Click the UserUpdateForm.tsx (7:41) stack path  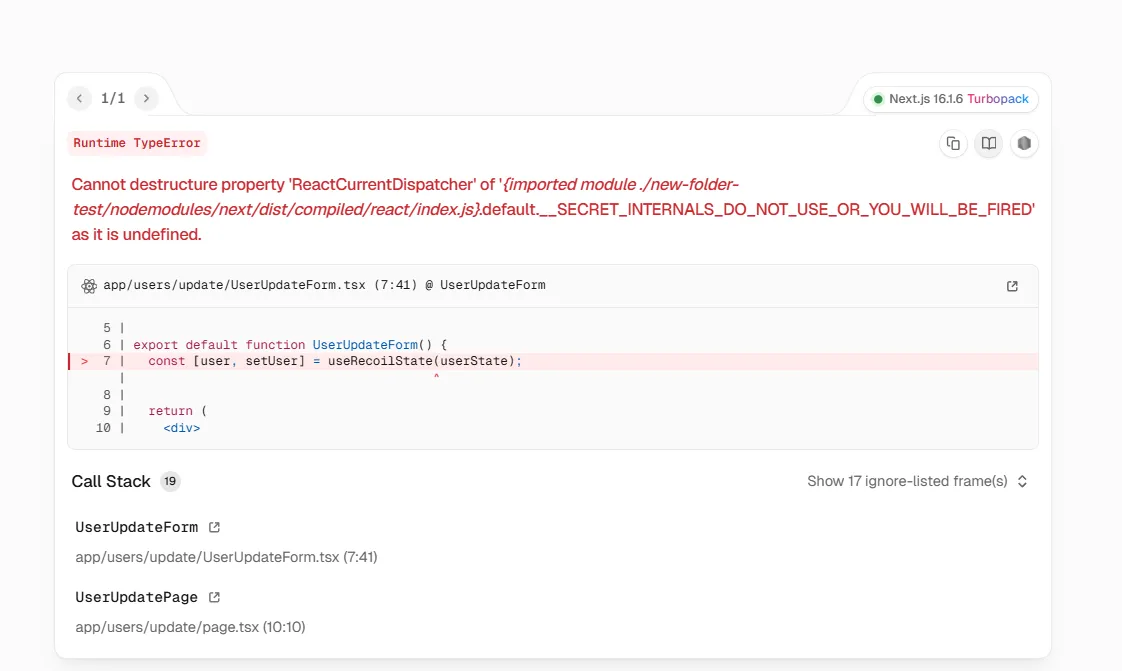pyautogui.click(x=226, y=557)
